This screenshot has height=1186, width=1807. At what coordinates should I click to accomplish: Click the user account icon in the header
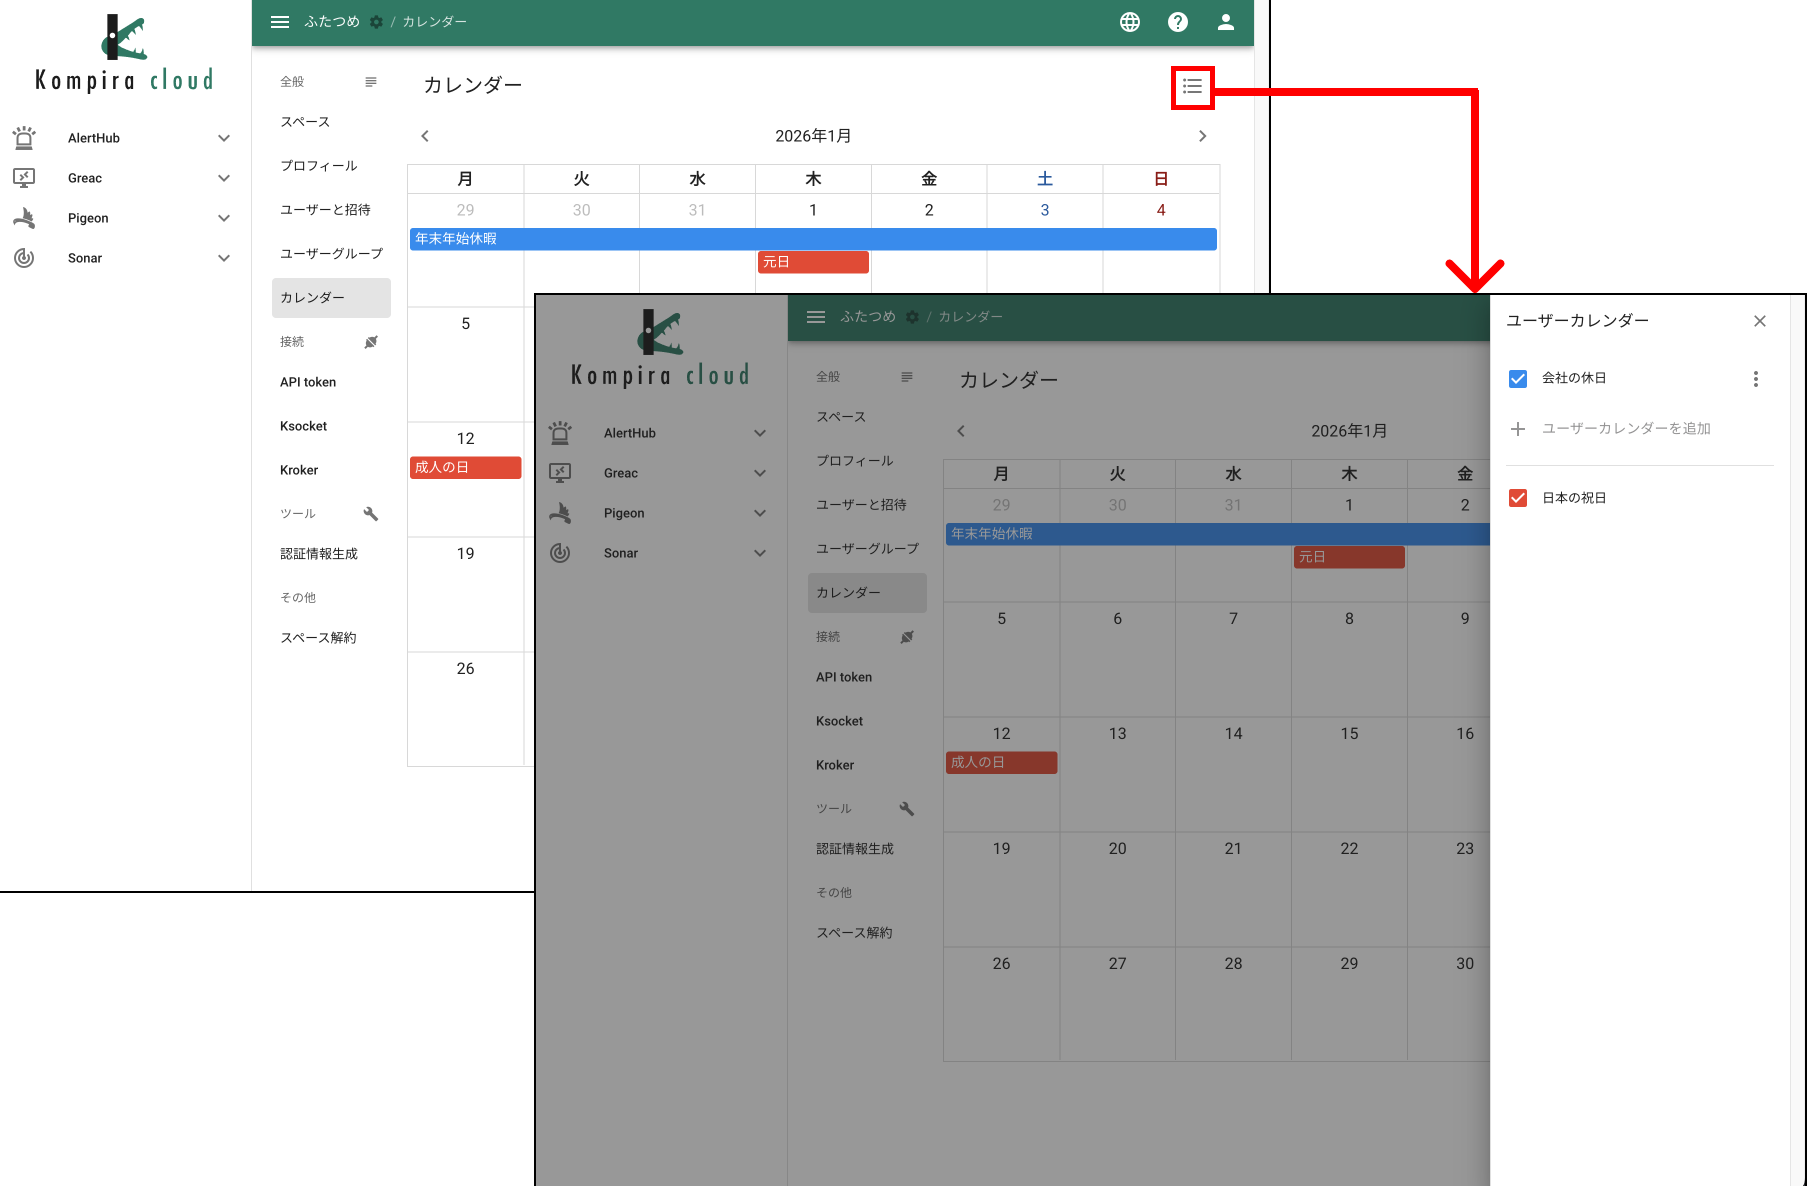click(x=1225, y=21)
